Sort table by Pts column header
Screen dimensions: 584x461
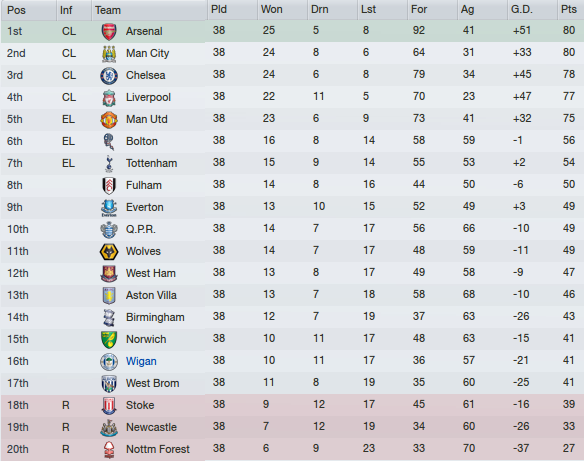[x=571, y=10]
